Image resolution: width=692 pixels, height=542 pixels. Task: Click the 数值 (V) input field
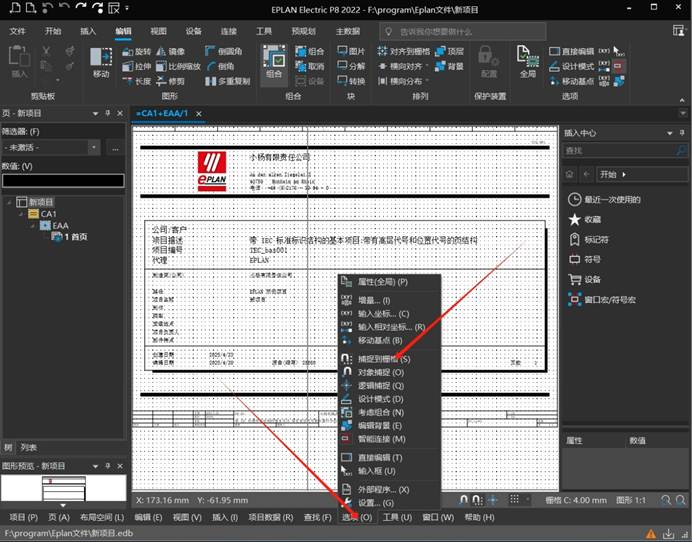(x=63, y=181)
